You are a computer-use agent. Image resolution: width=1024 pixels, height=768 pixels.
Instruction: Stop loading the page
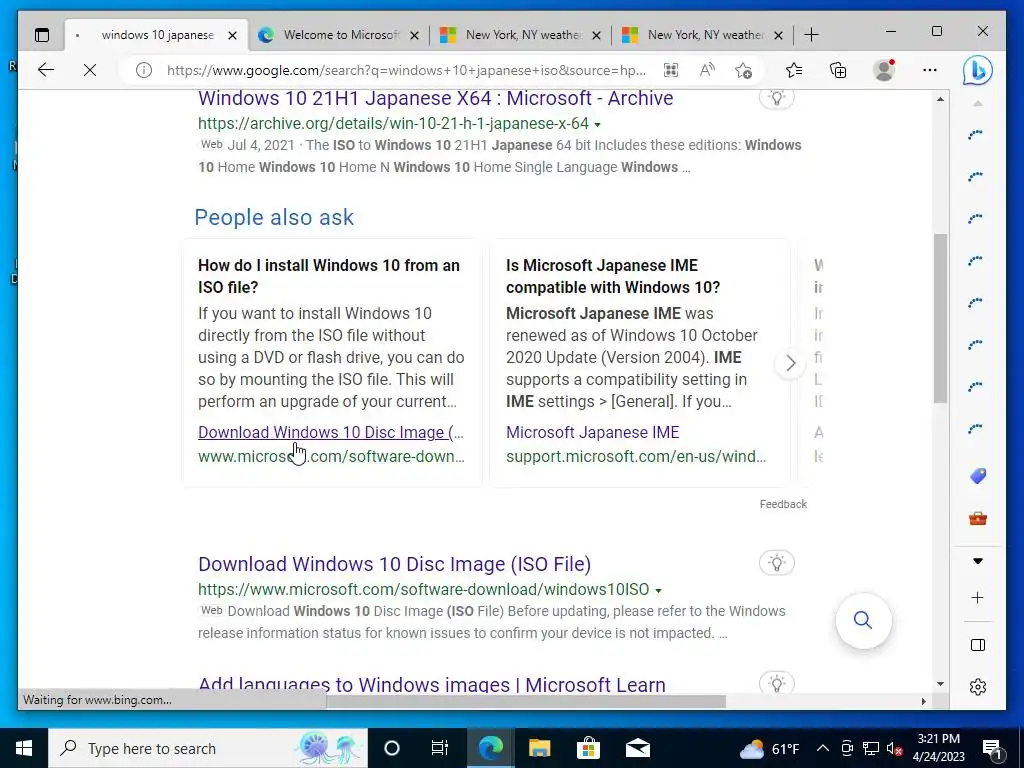pos(90,70)
